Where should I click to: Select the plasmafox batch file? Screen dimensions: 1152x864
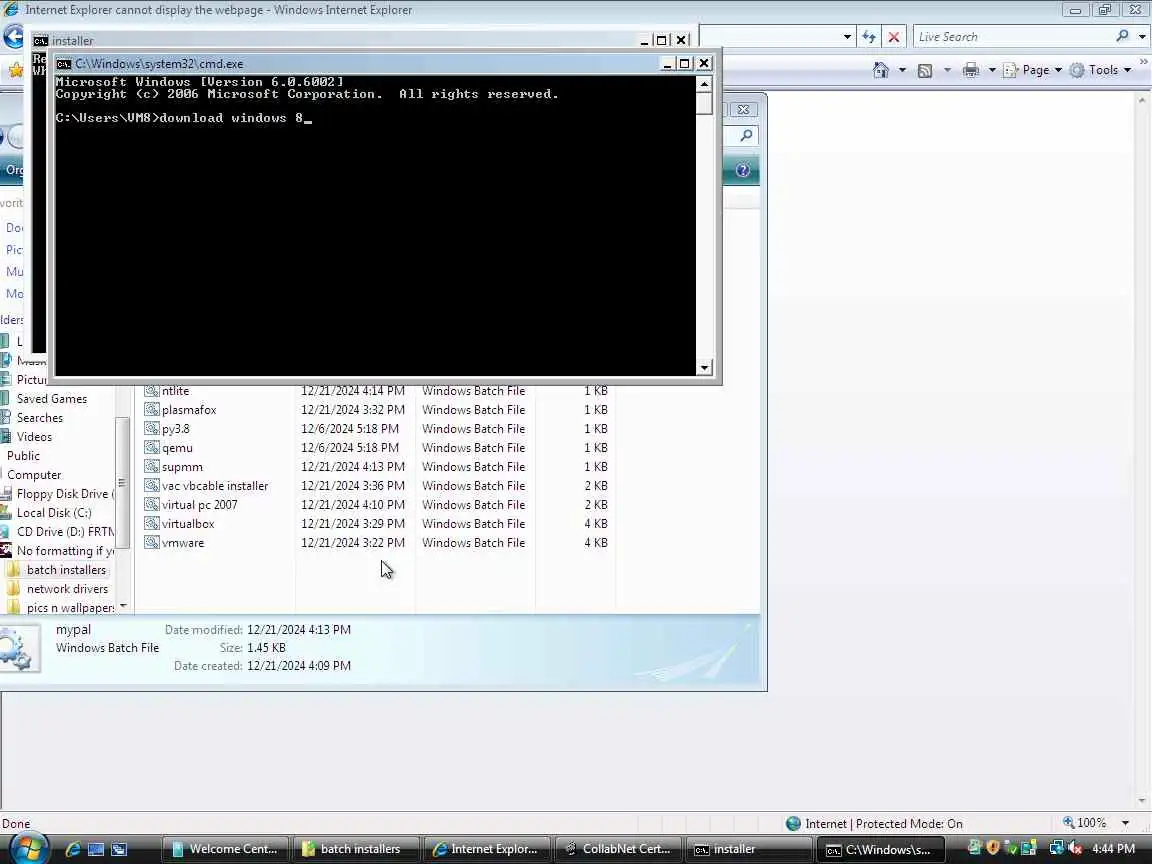pyautogui.click(x=190, y=410)
